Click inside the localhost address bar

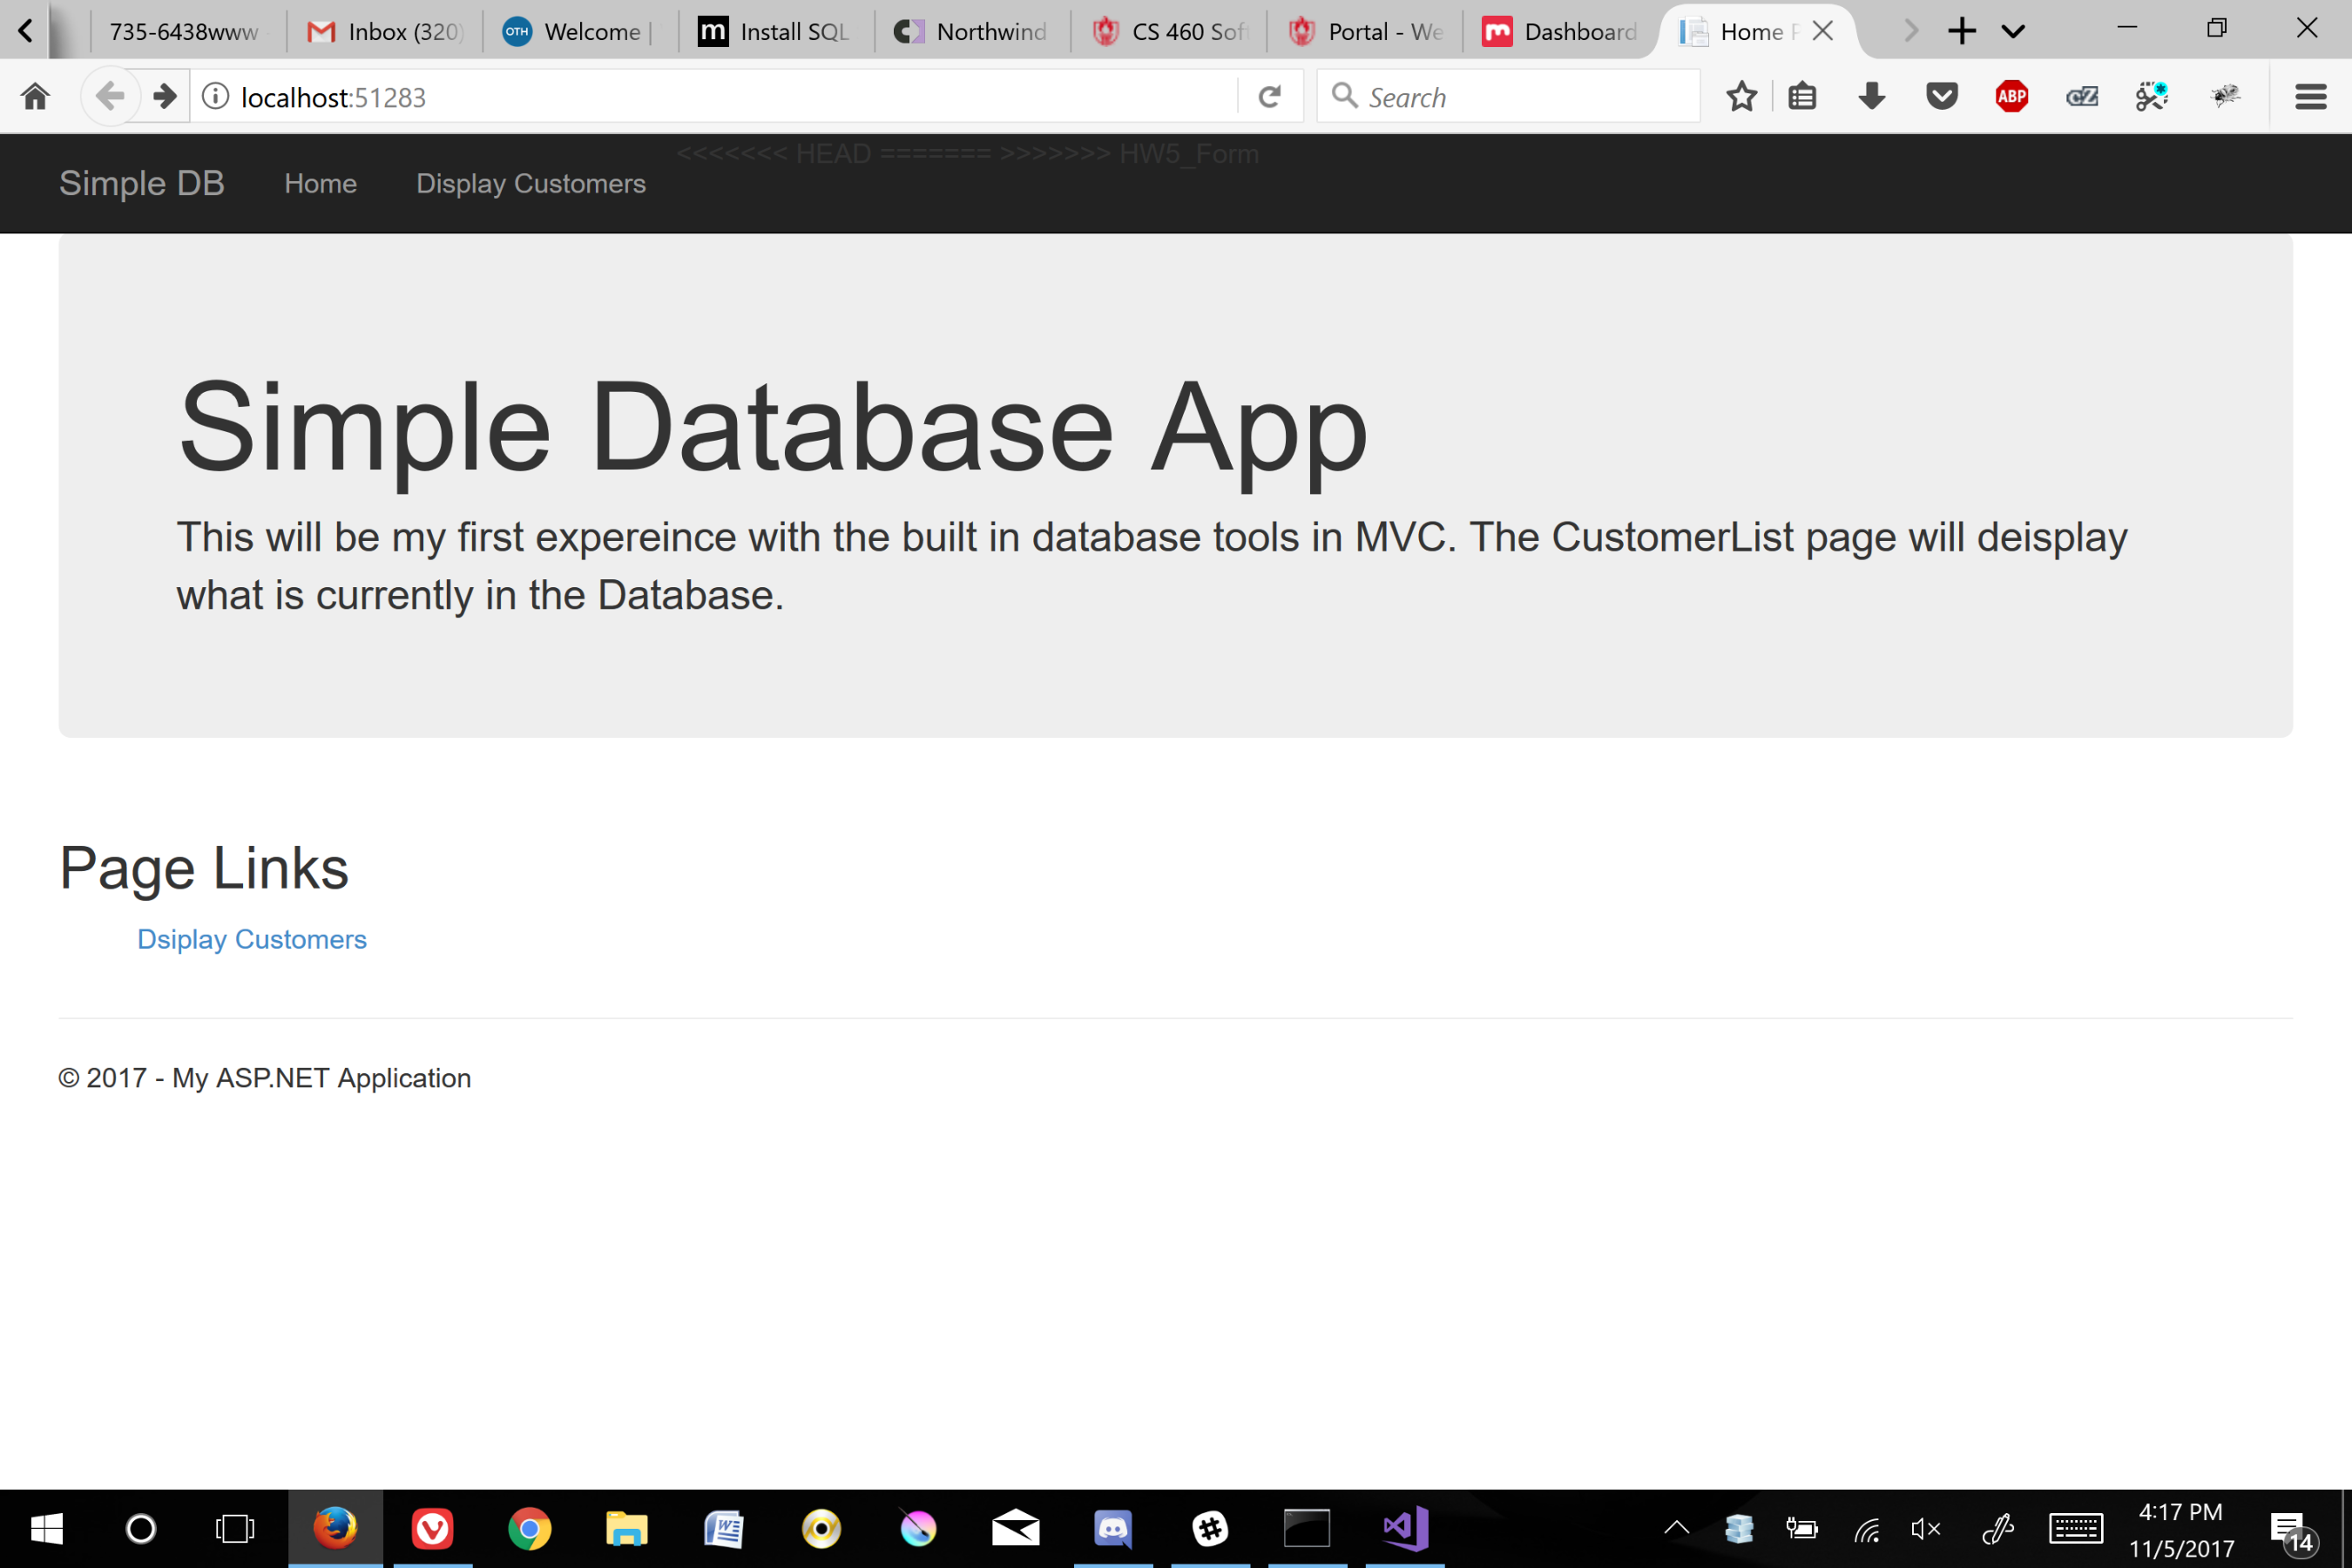700,96
